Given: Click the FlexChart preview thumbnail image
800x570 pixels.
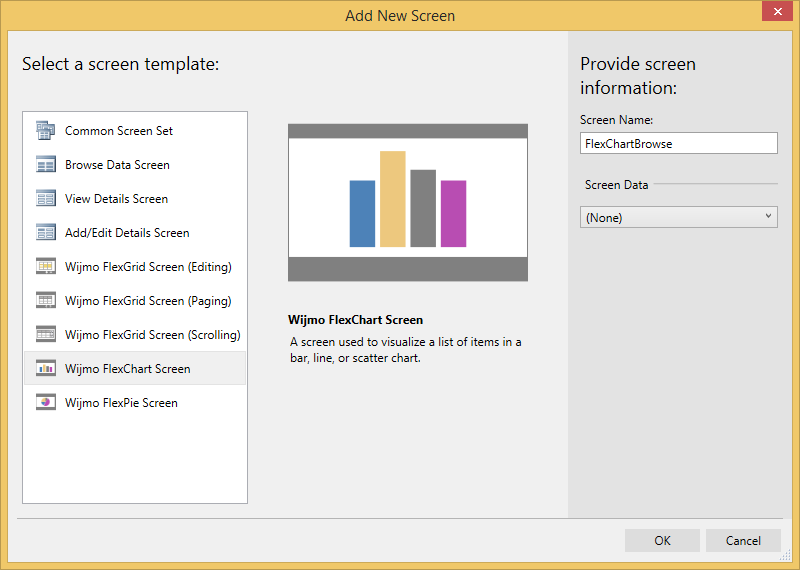Looking at the screenshot, I should (407, 202).
